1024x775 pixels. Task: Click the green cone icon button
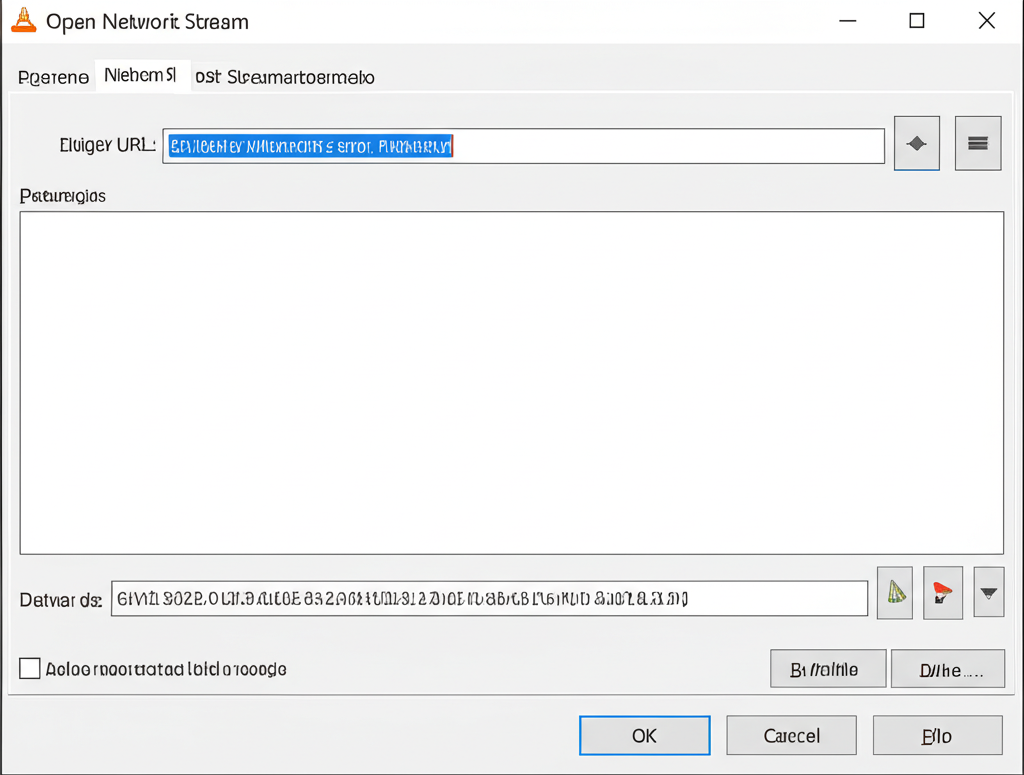(895, 593)
